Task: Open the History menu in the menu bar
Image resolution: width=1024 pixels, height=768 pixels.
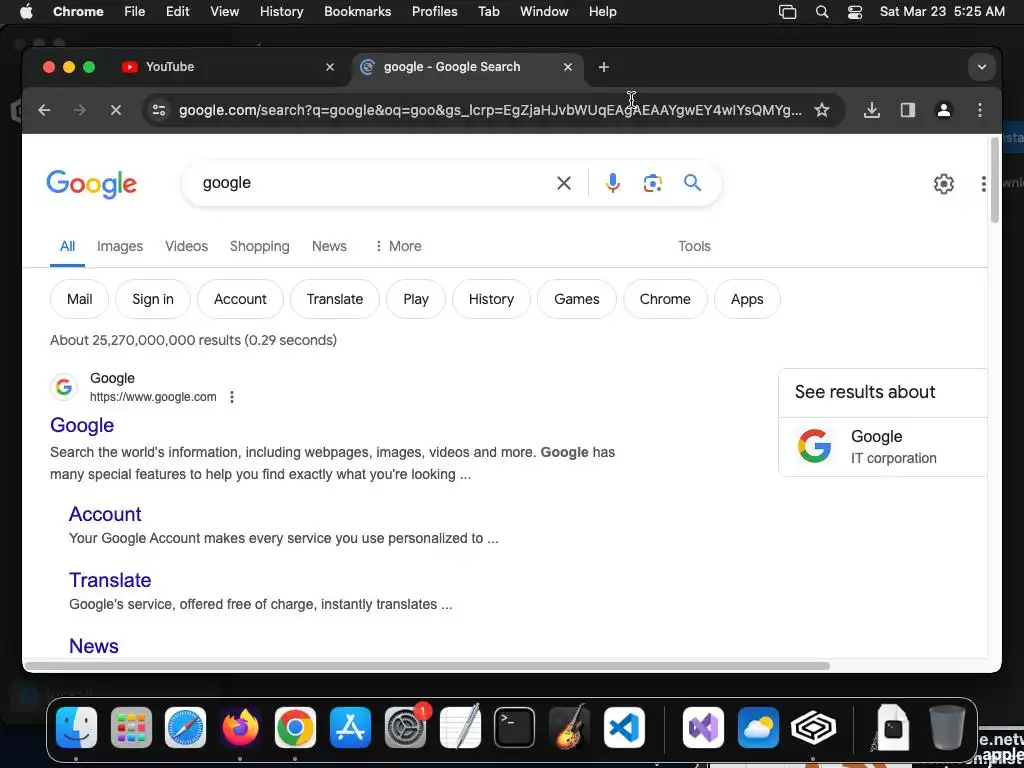Action: pos(281,12)
